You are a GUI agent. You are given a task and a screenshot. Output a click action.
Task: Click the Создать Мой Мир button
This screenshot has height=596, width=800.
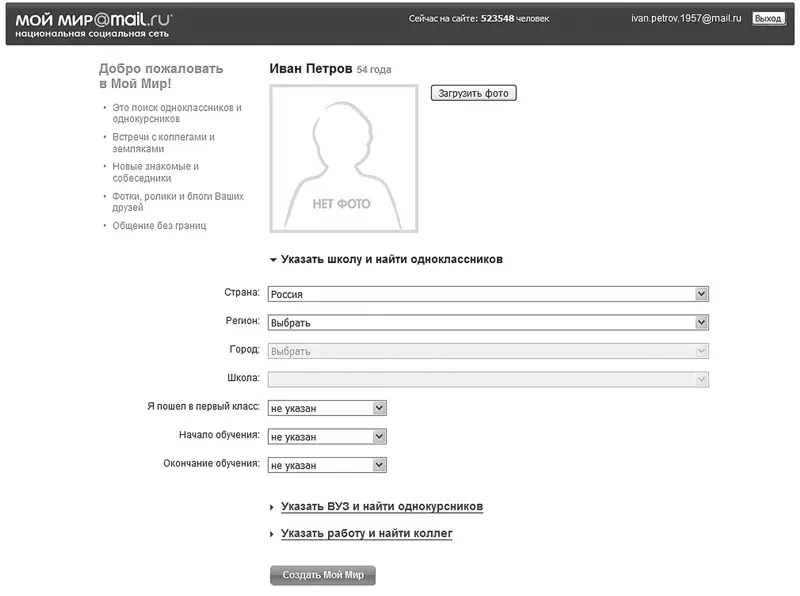pos(322,576)
